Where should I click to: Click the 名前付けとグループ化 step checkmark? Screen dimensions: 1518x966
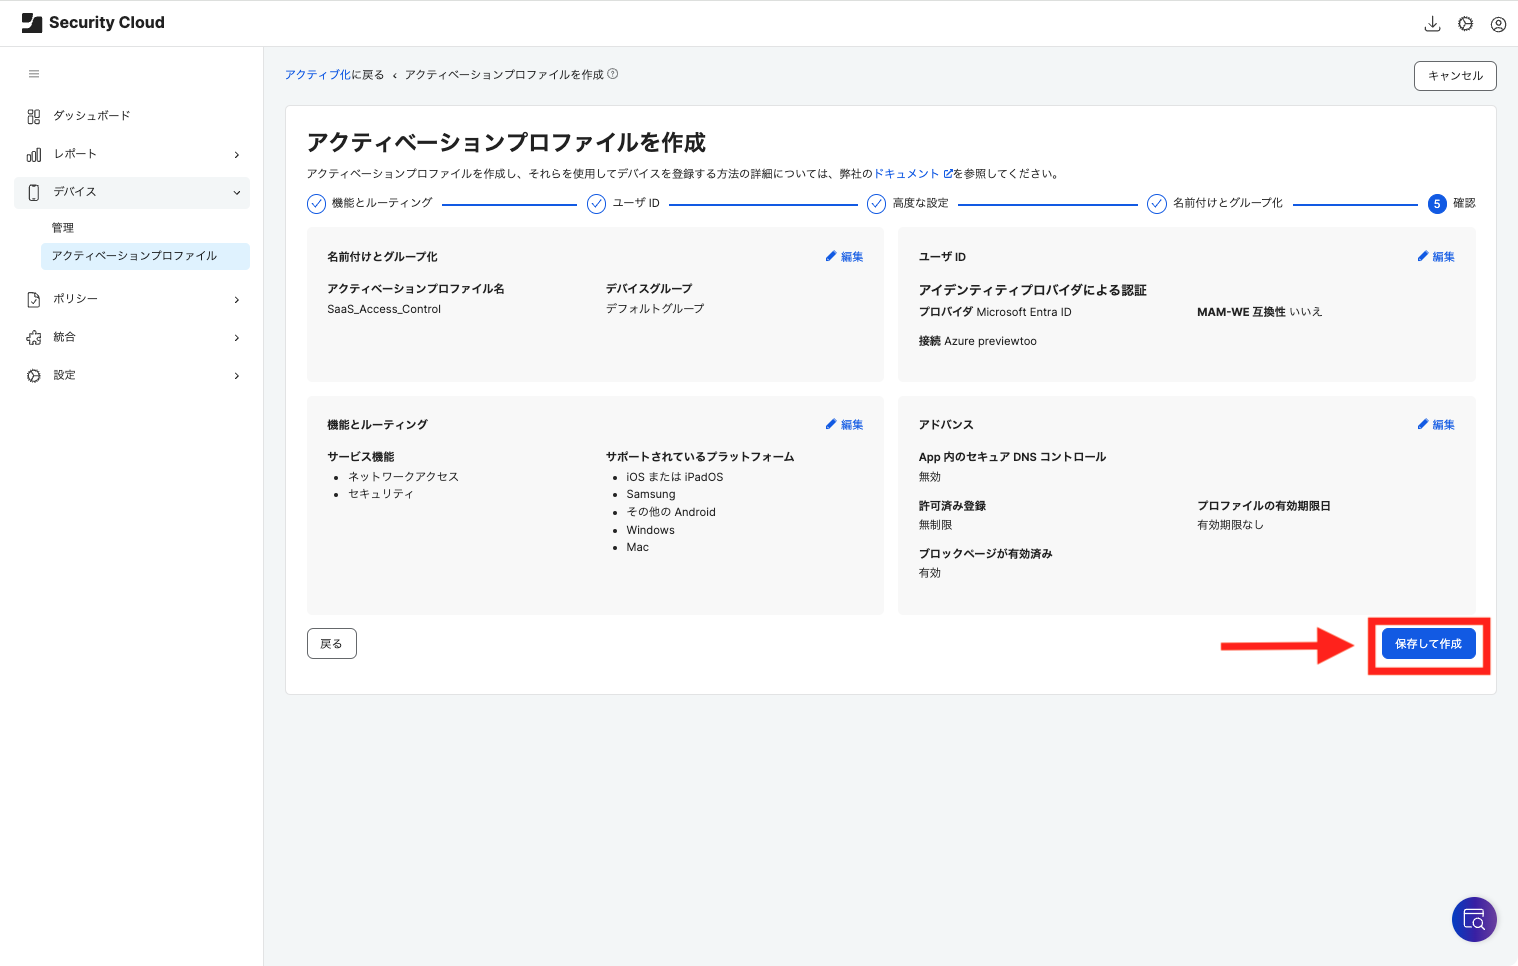(1156, 204)
